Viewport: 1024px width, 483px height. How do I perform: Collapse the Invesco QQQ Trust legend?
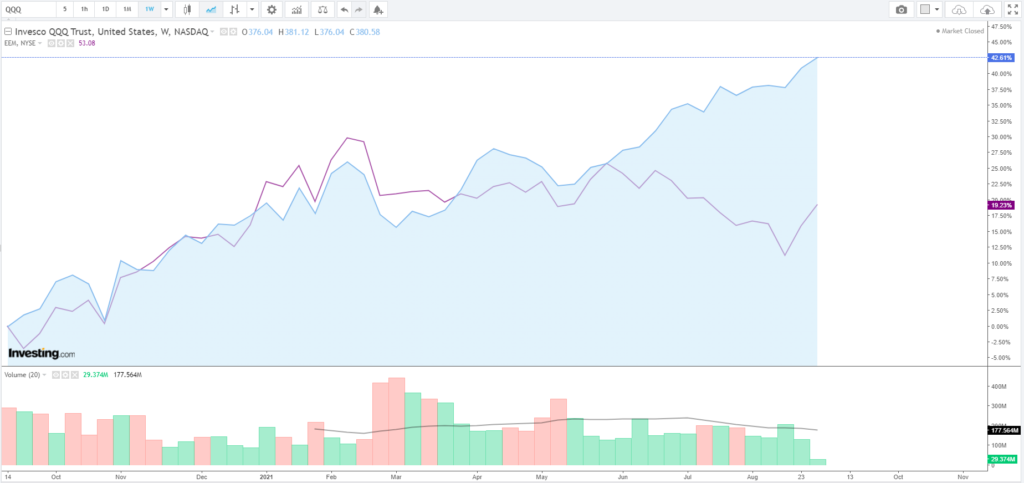coord(8,31)
